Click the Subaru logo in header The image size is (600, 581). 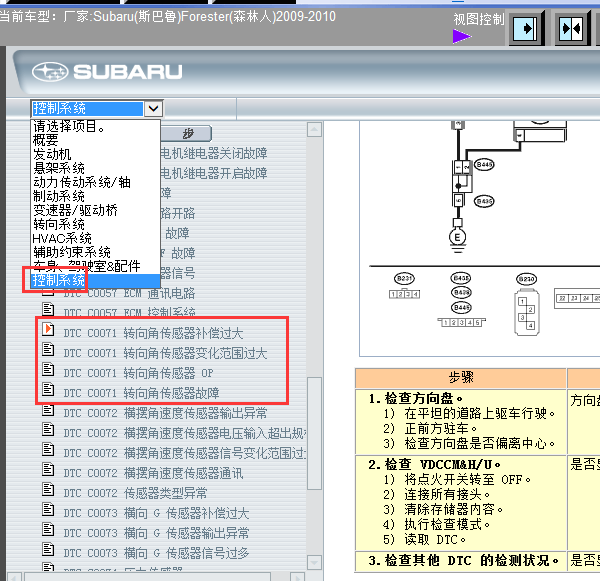(x=107, y=72)
